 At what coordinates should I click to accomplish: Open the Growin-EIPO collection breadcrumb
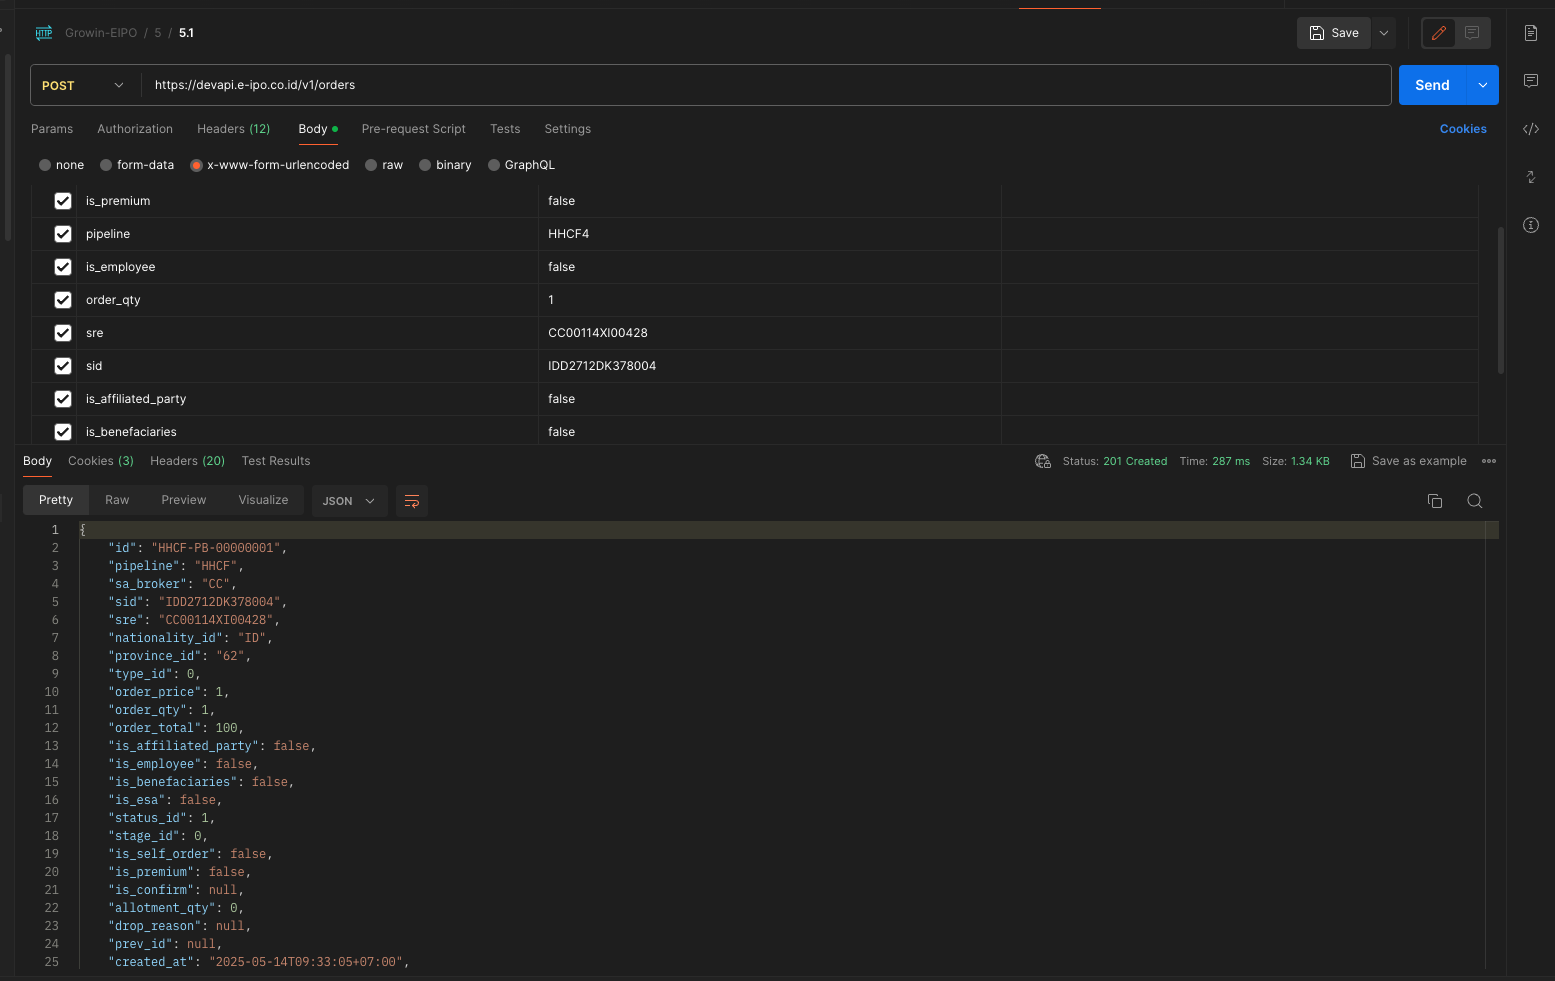point(101,33)
